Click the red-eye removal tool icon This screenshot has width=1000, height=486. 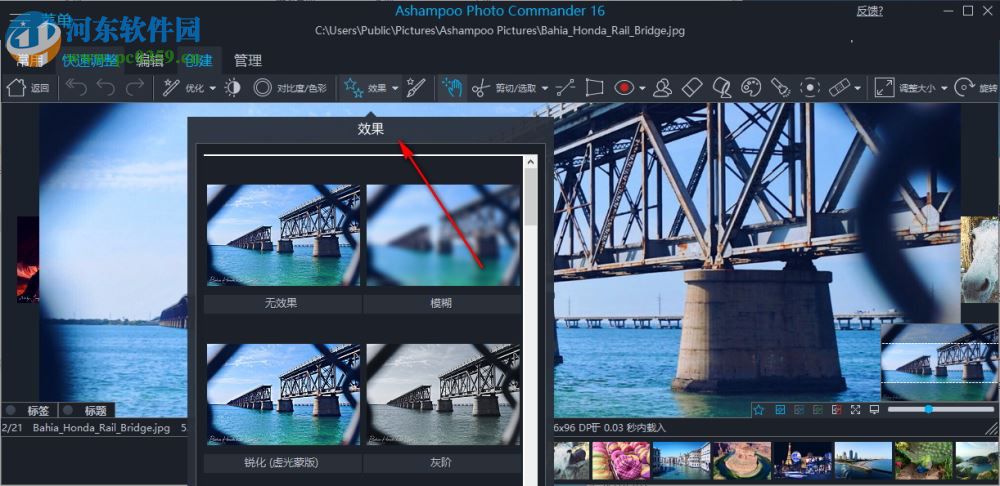pyautogui.click(x=624, y=88)
